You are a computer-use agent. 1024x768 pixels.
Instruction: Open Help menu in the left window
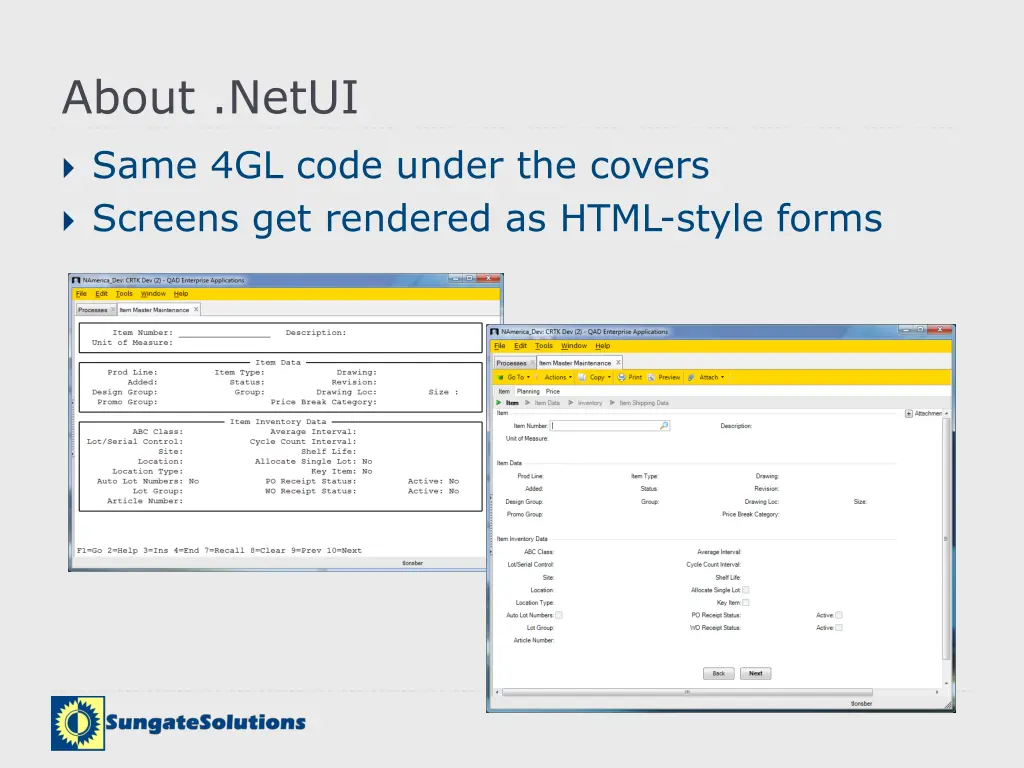(181, 294)
